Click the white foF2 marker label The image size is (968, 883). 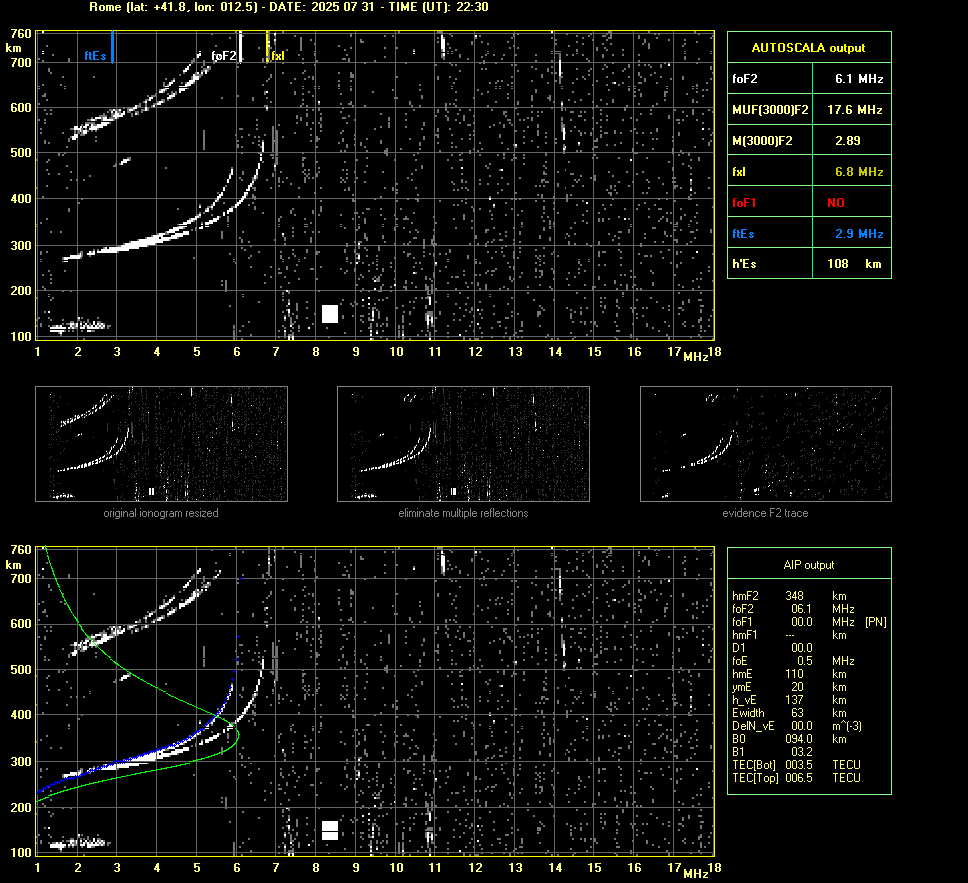click(223, 56)
